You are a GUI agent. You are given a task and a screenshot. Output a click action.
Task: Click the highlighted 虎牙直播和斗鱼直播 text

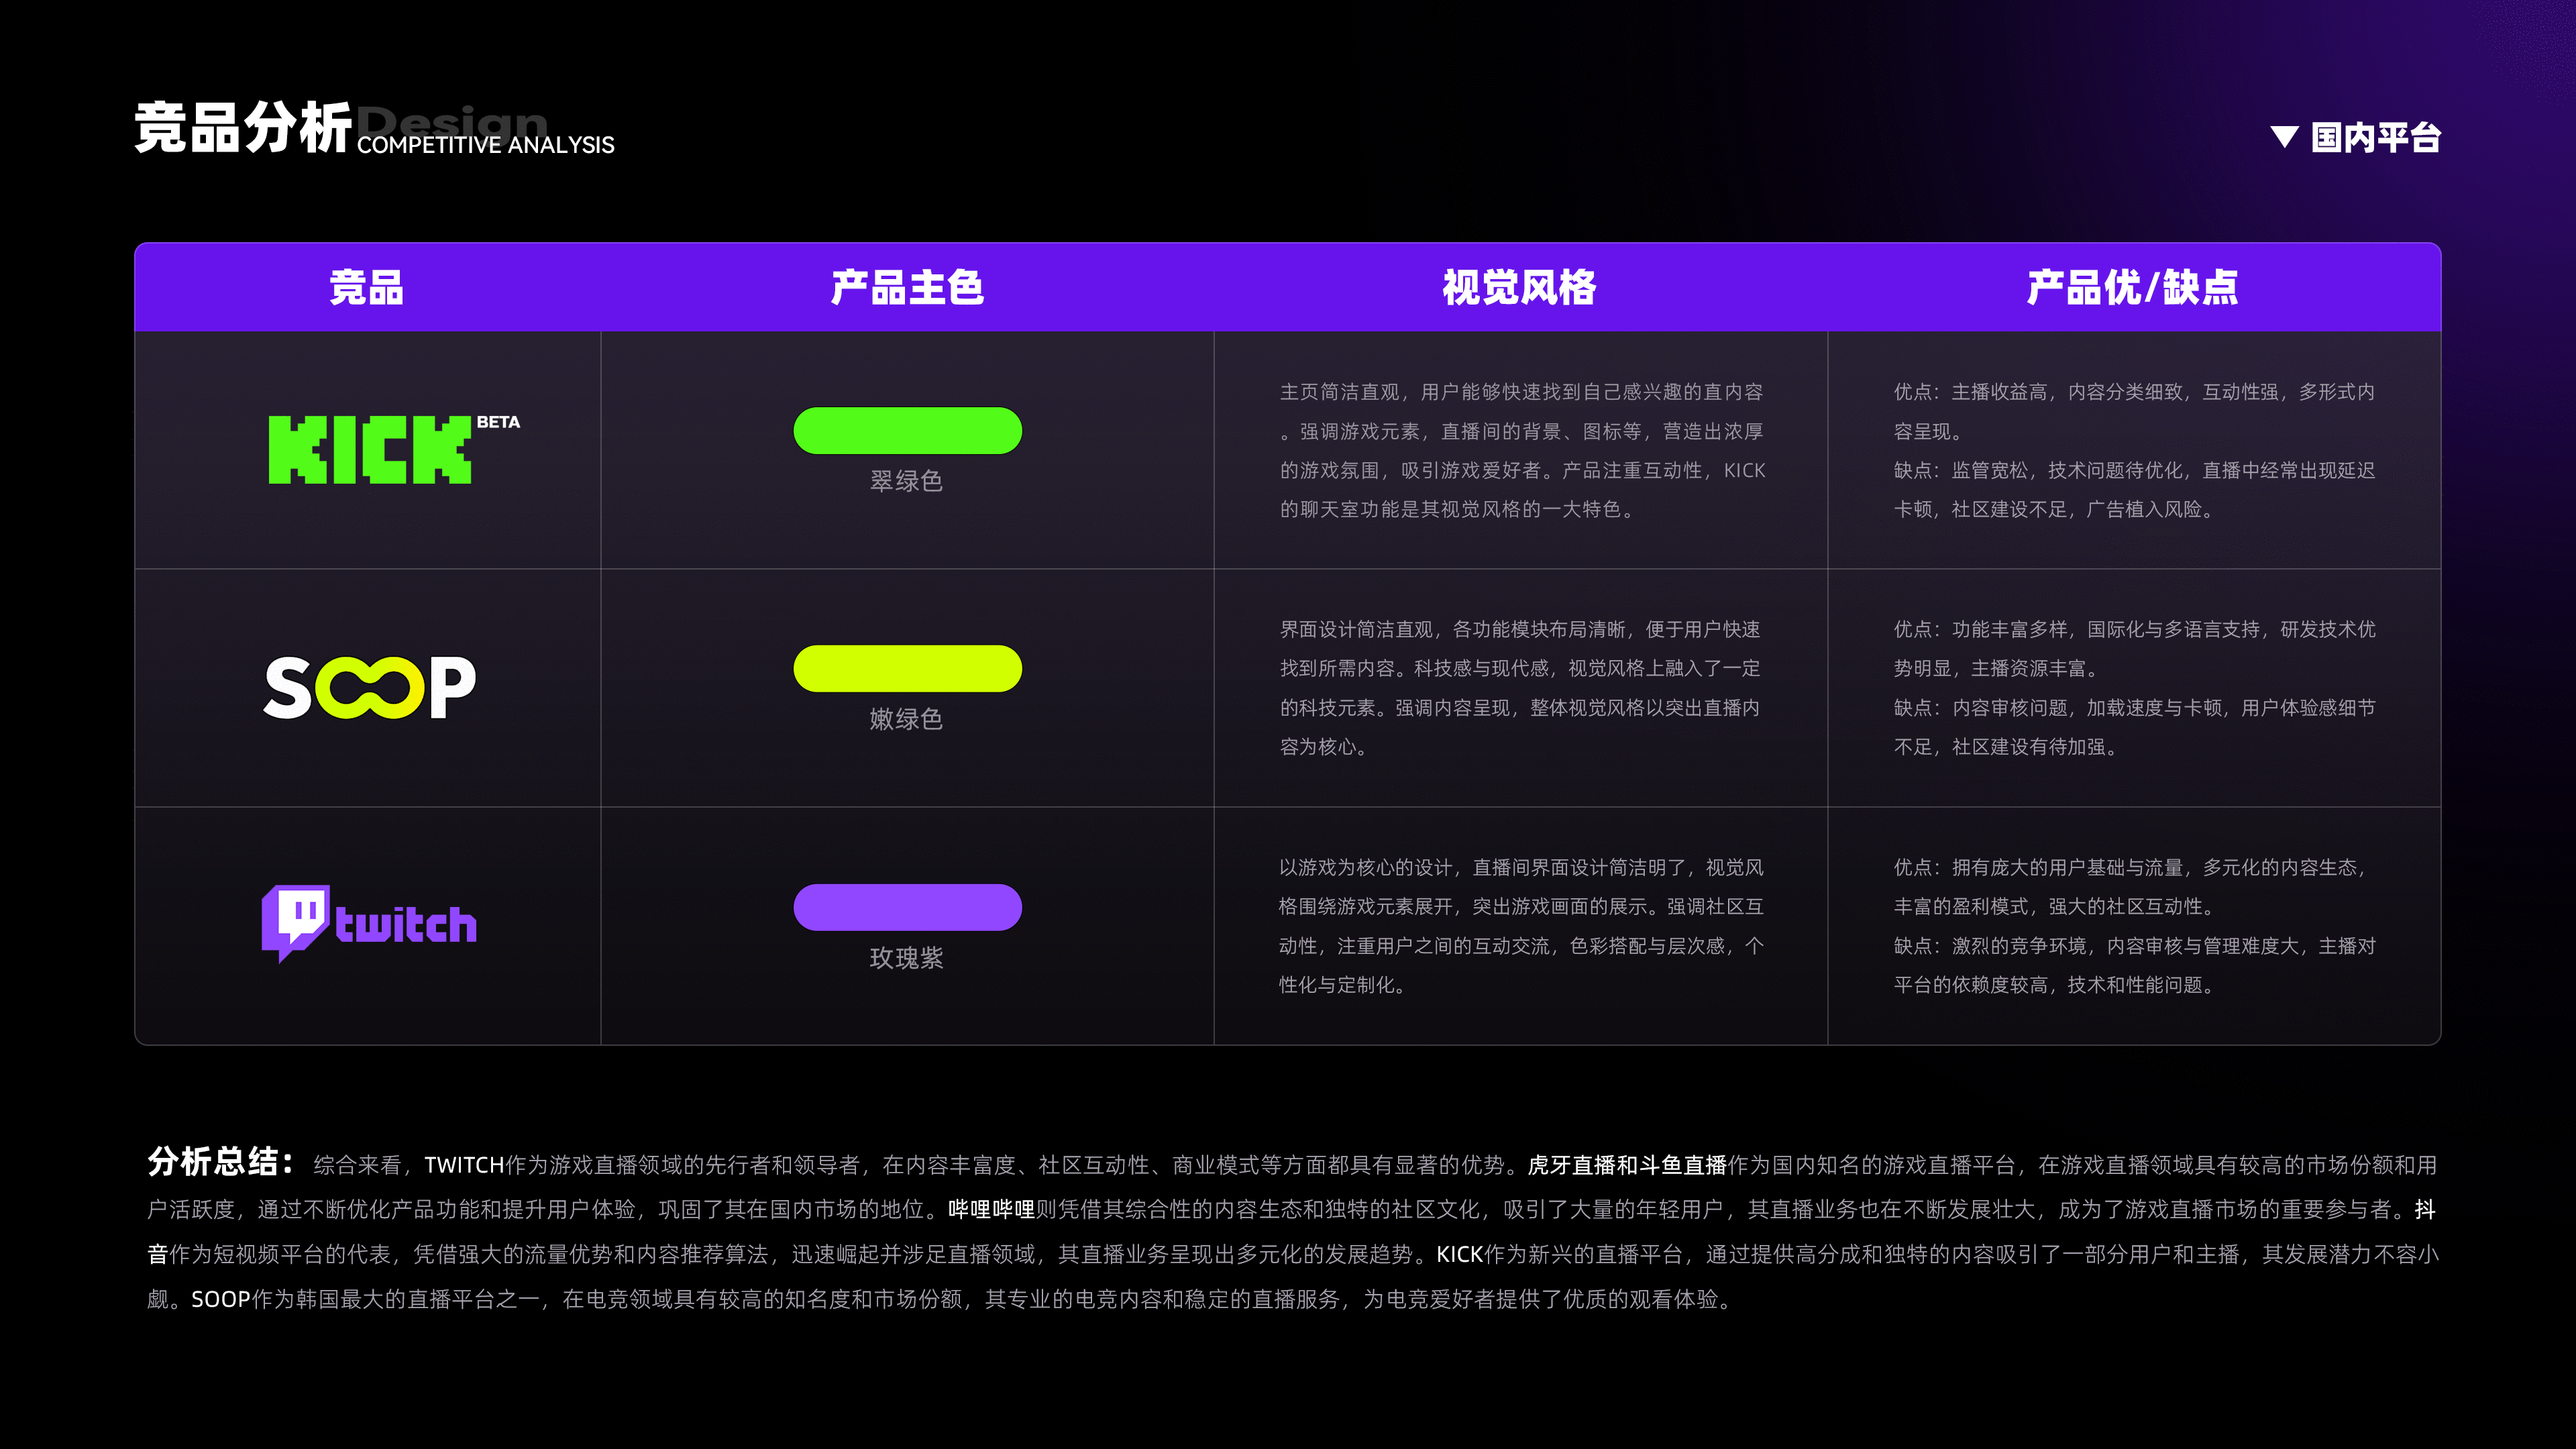1627,1165
